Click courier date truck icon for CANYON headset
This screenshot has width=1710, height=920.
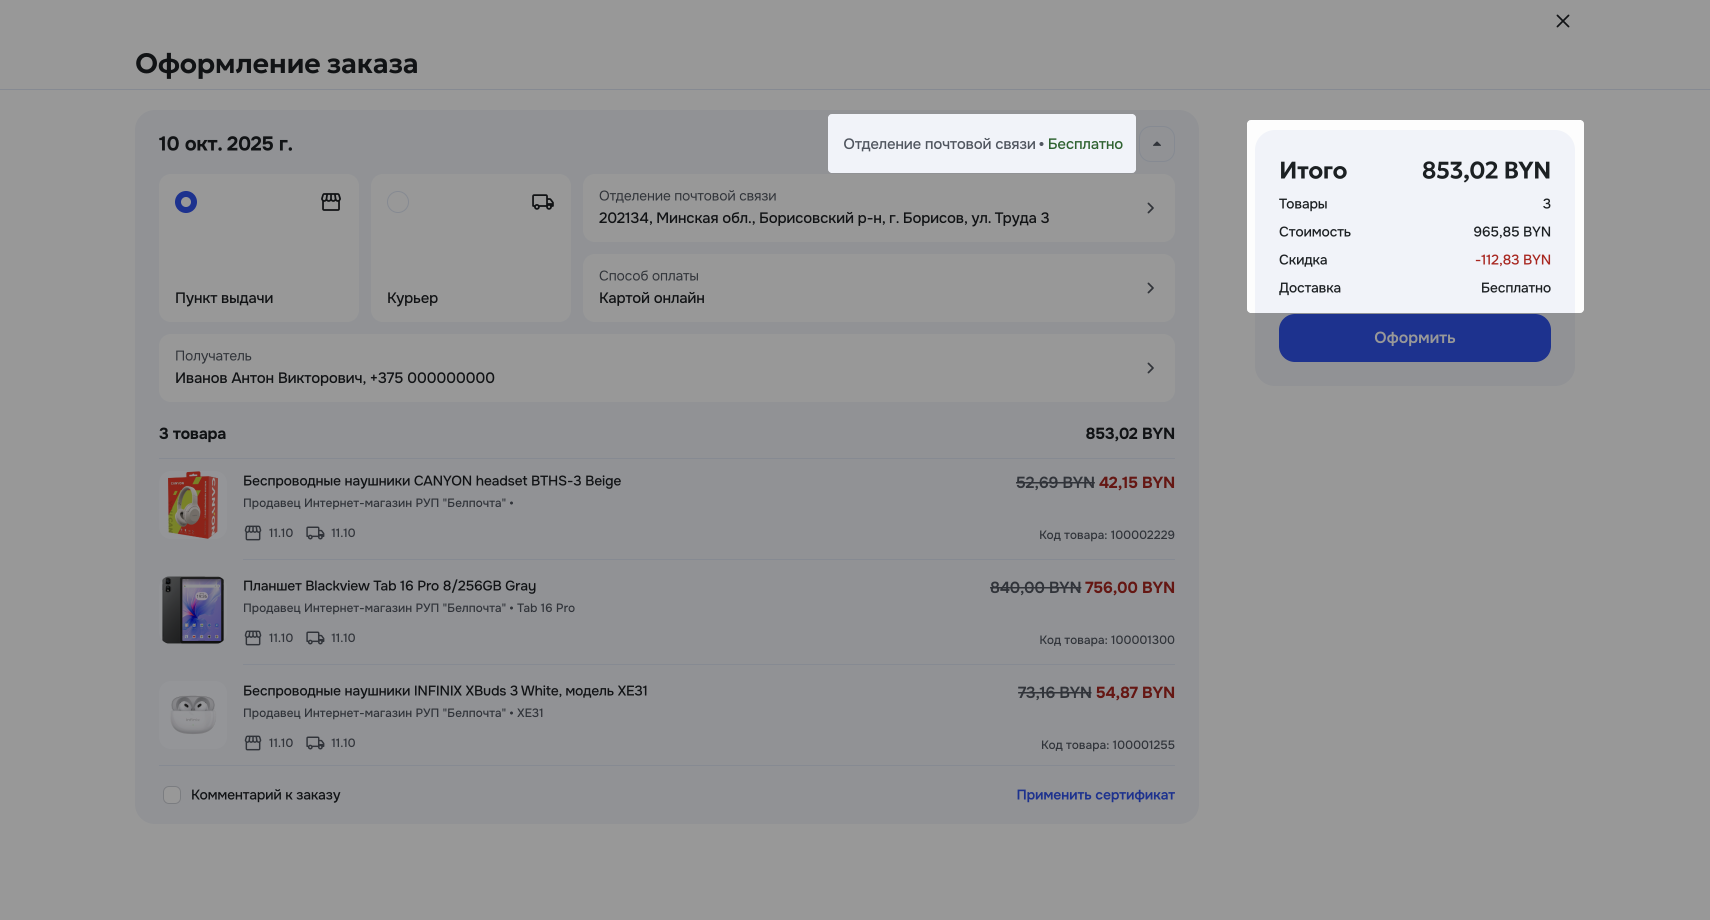click(315, 533)
